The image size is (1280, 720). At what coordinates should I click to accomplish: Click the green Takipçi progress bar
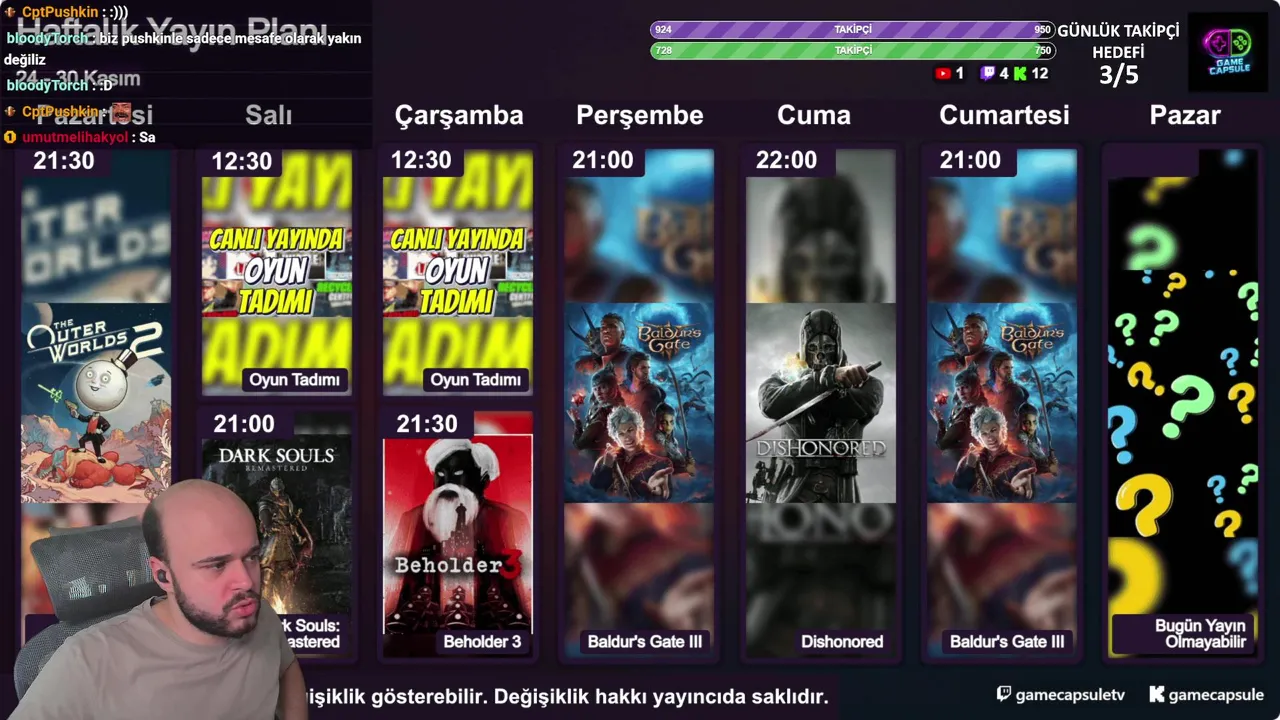click(852, 50)
